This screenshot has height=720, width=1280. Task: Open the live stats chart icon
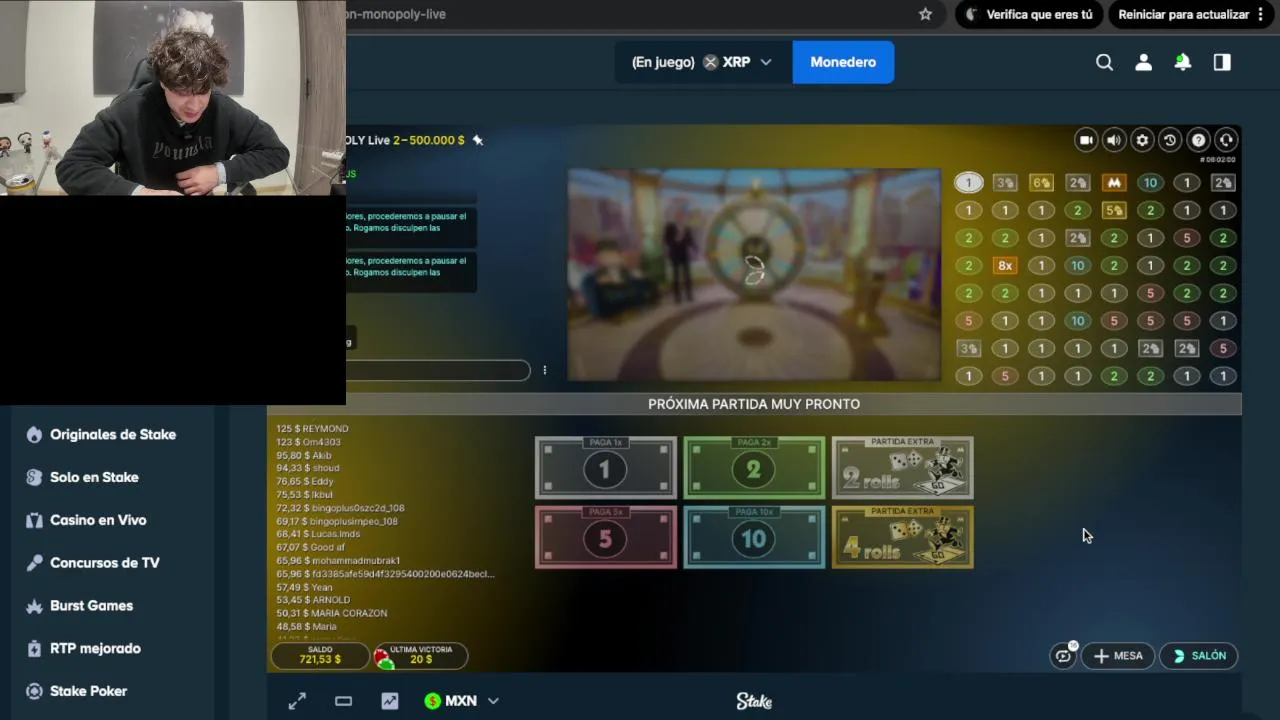pos(390,701)
